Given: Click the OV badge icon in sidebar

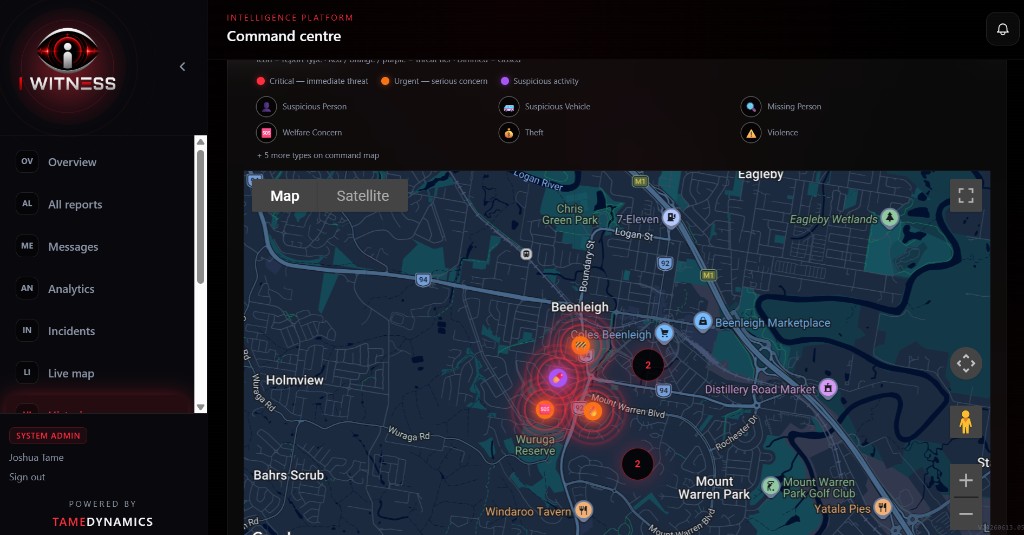Looking at the screenshot, I should (27, 161).
